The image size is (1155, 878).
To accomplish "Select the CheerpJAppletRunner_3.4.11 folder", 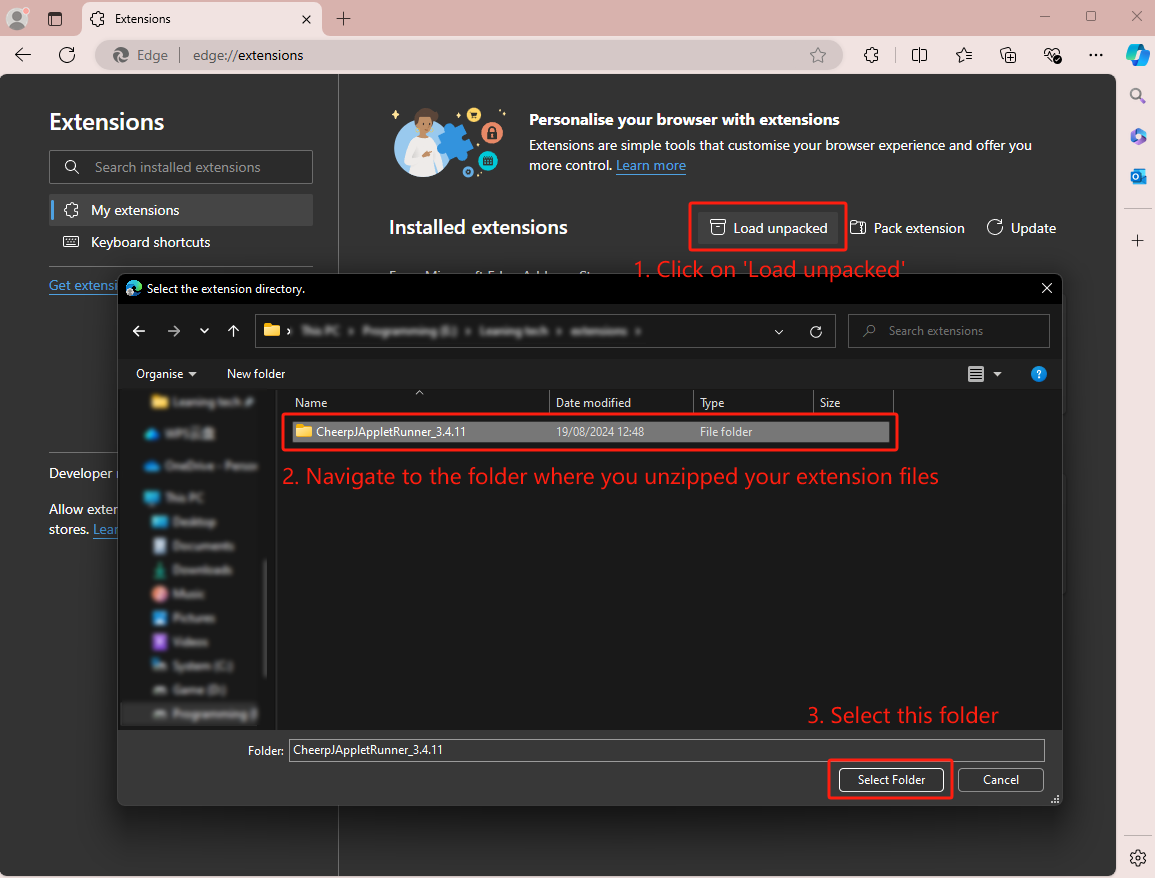I will (x=391, y=432).
